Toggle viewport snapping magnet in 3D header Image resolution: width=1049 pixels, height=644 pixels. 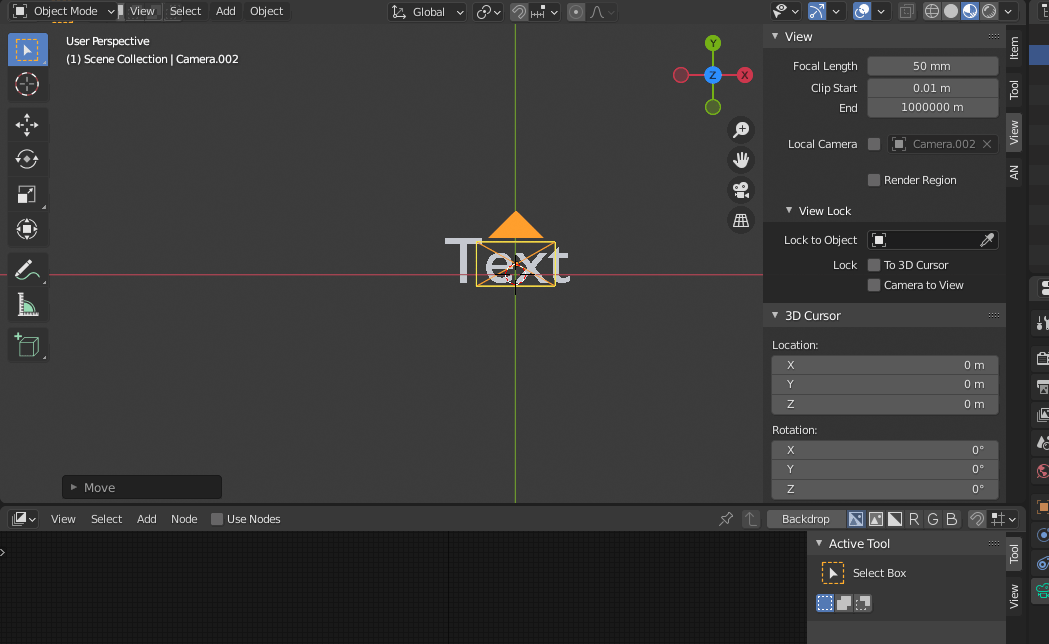tap(518, 12)
